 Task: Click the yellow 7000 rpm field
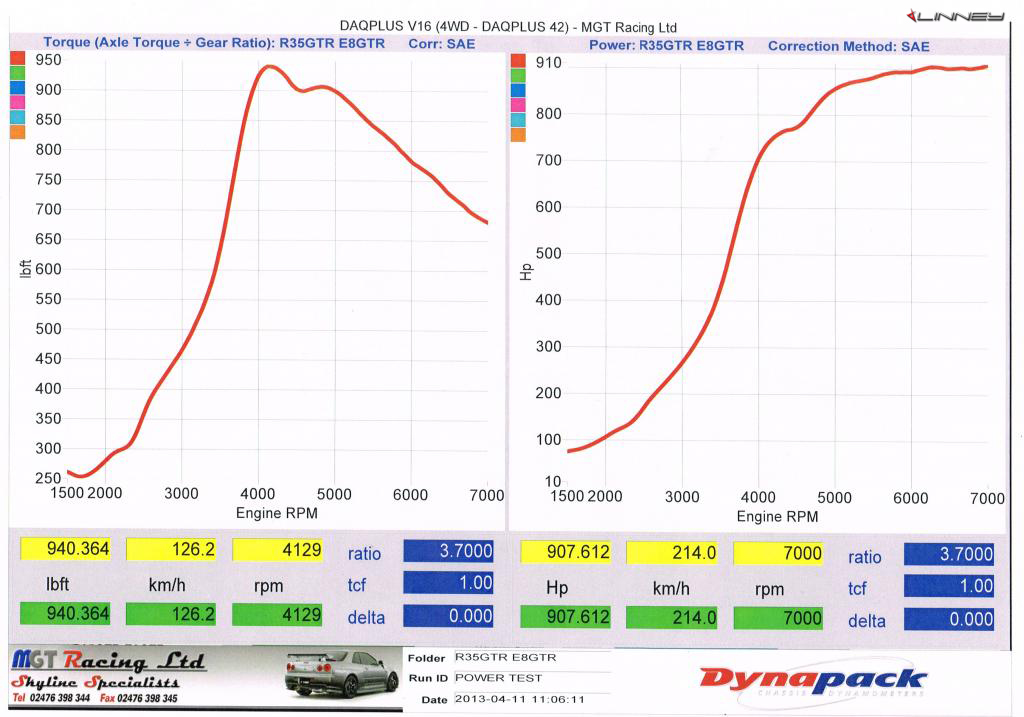point(778,553)
